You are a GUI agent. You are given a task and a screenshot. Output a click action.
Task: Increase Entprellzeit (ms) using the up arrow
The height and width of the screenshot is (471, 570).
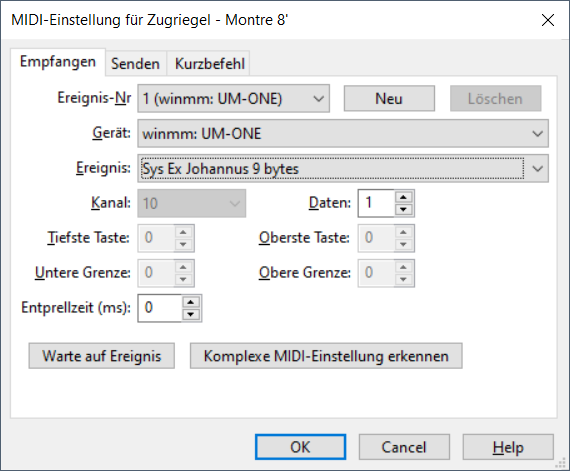[191, 302]
